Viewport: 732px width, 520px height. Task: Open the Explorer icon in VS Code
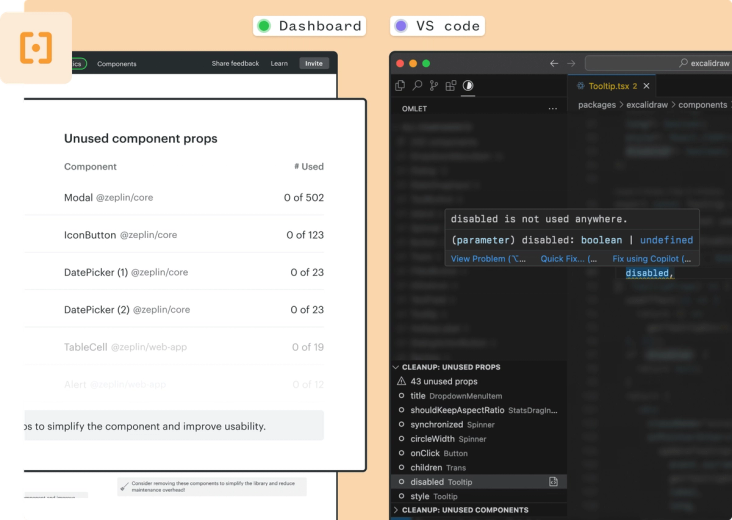400,85
